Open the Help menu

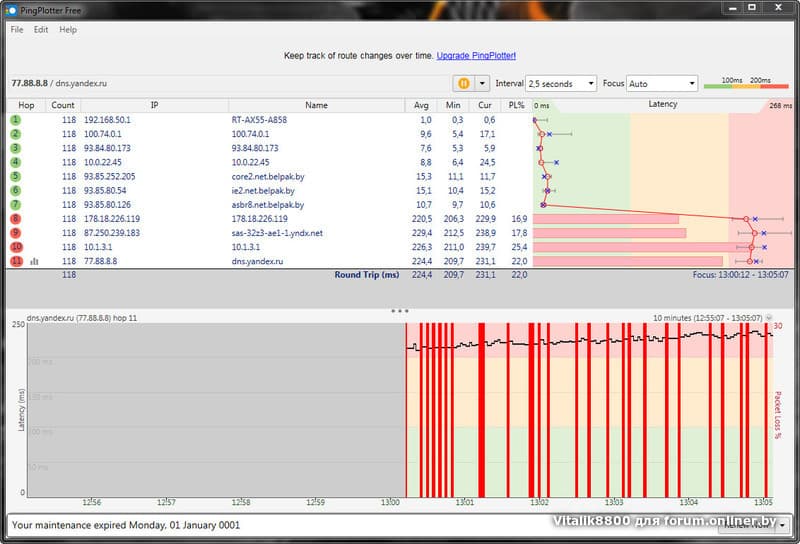pyautogui.click(x=68, y=30)
